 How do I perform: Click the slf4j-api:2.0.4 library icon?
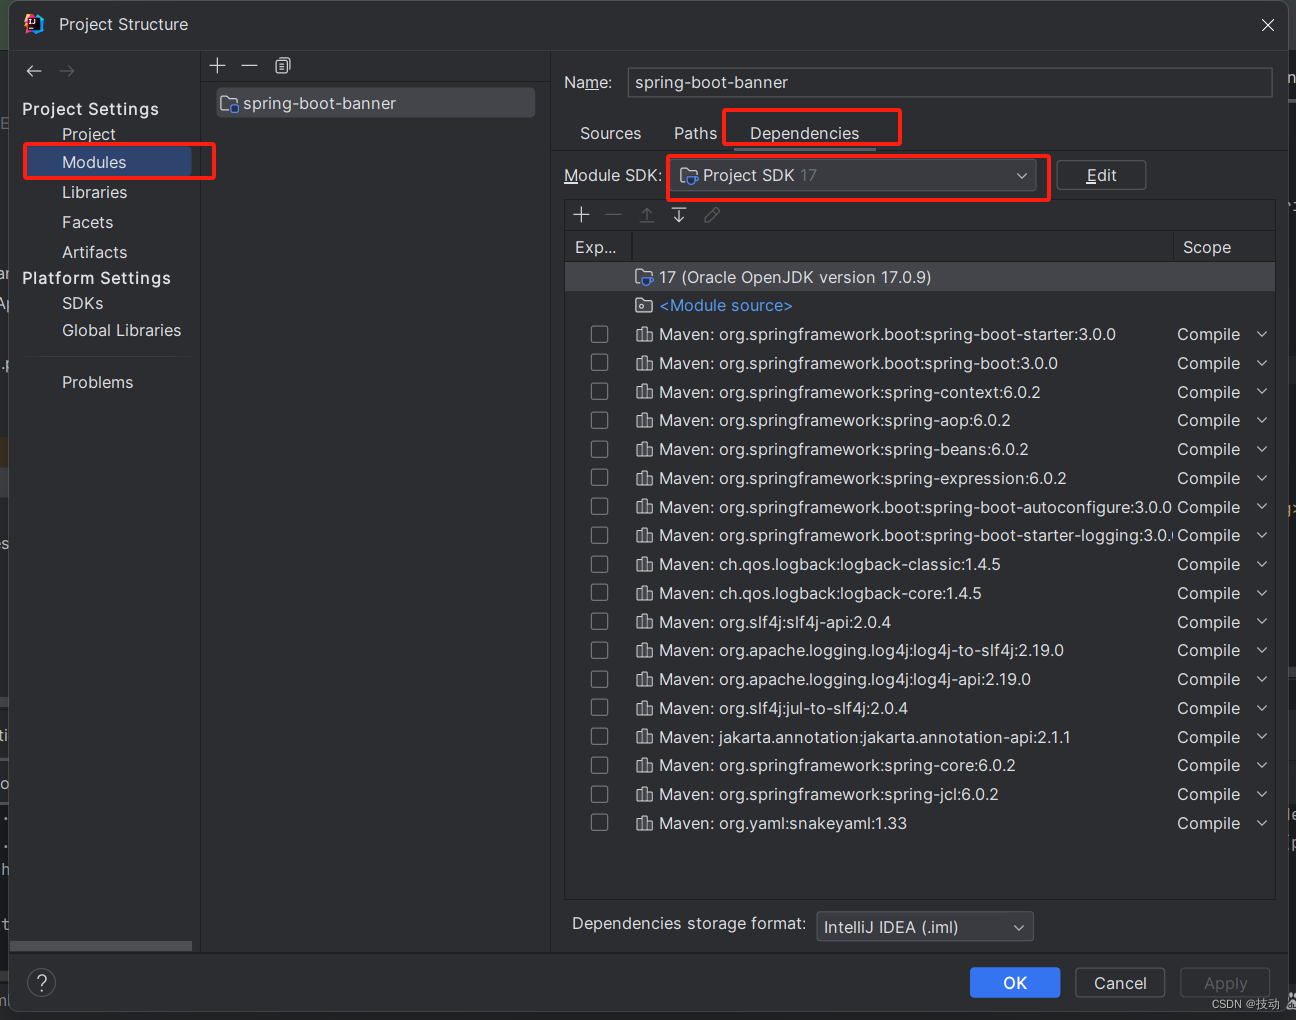click(645, 622)
